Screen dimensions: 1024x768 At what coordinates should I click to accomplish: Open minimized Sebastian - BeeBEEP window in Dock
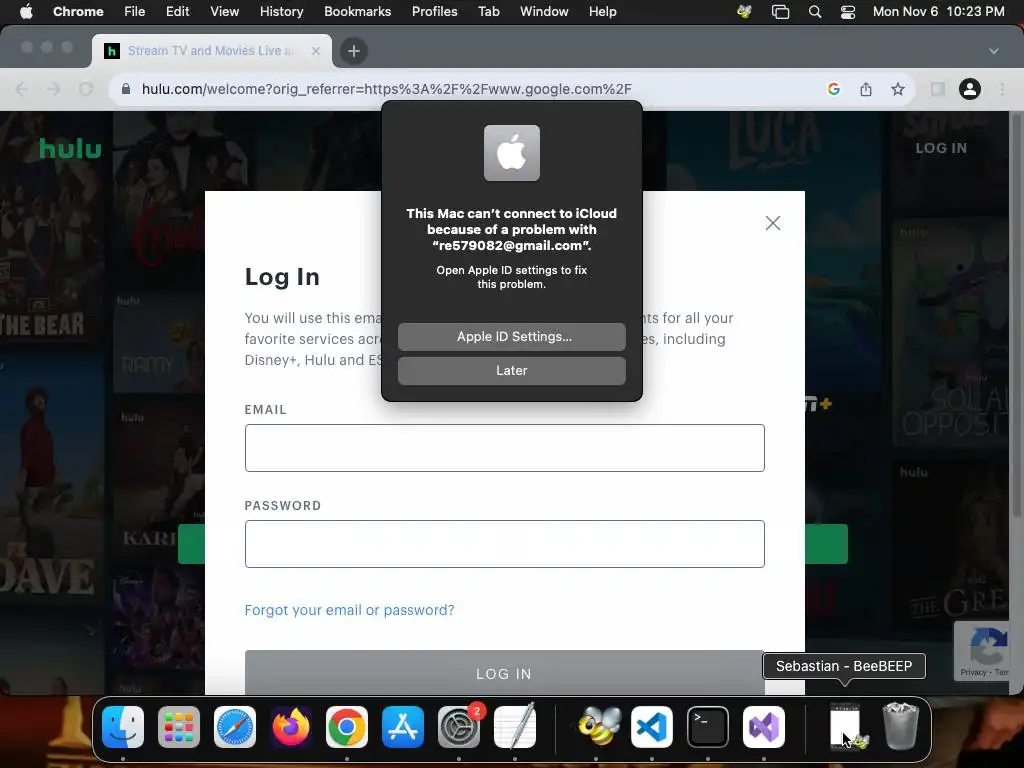coord(846,727)
